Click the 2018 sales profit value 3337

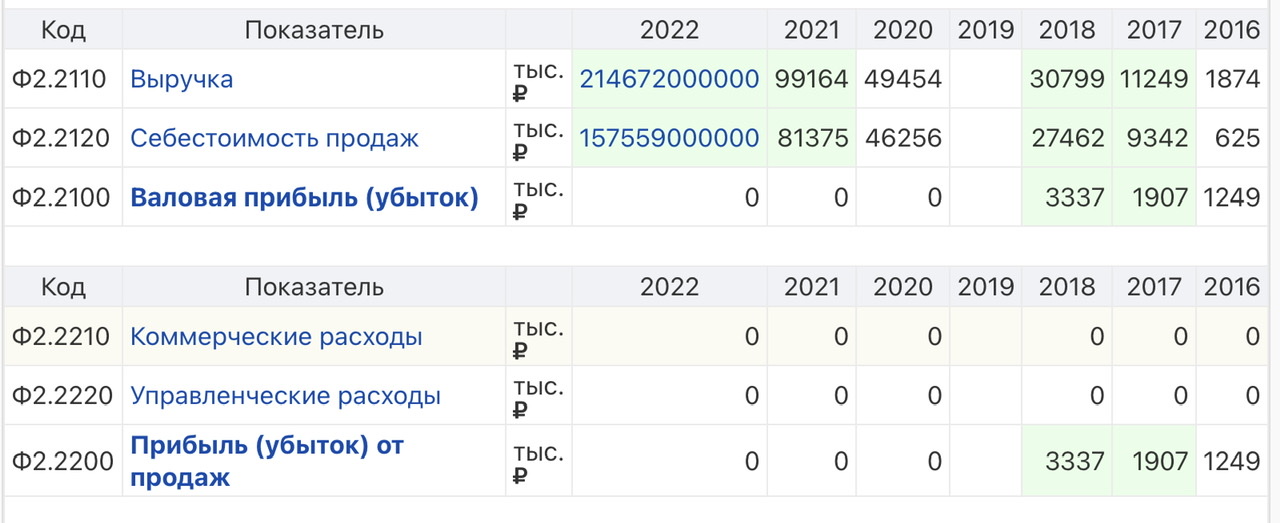(1067, 461)
